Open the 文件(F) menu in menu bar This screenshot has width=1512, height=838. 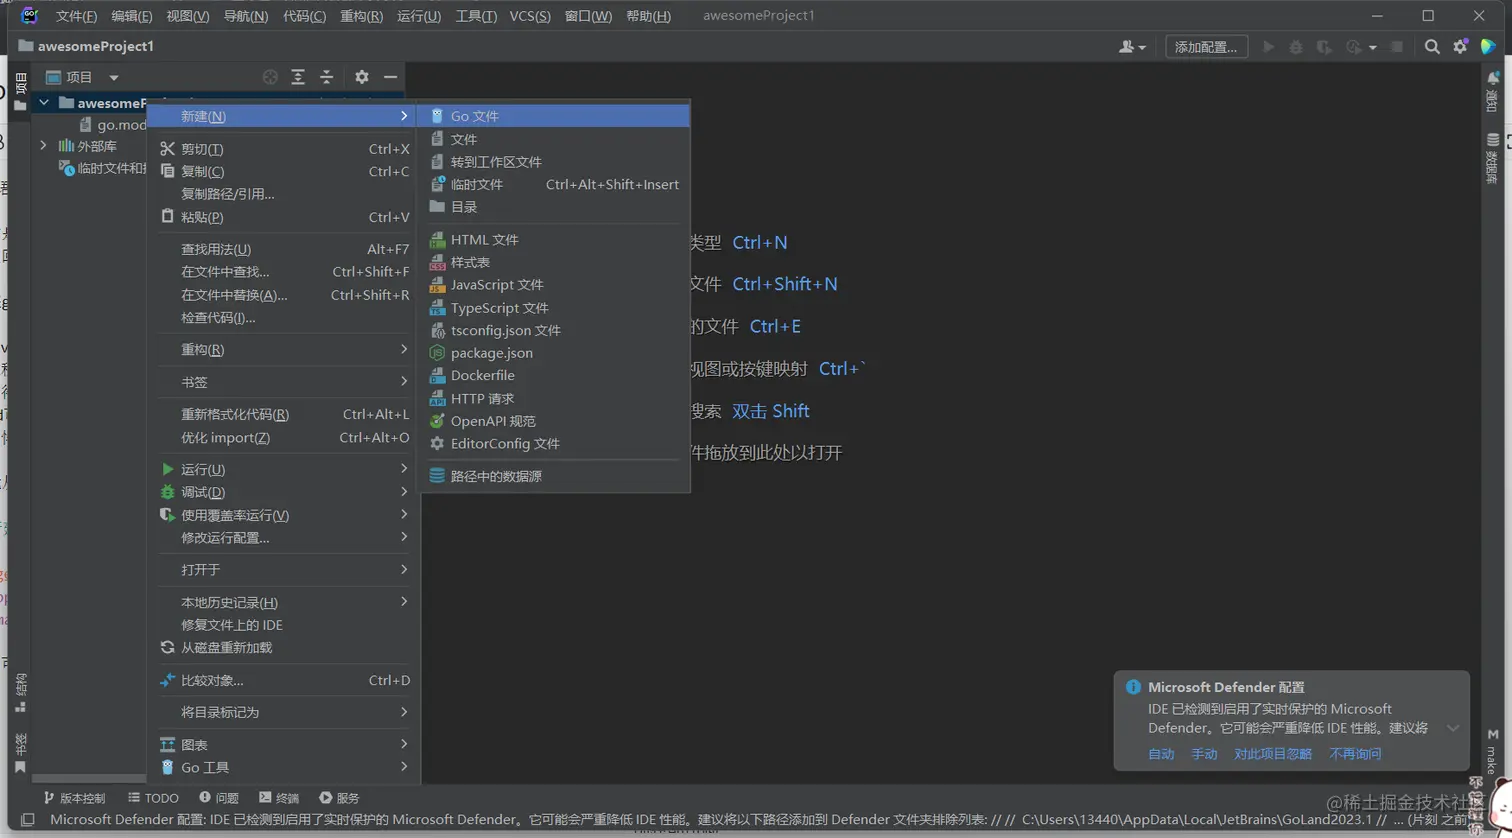tap(77, 16)
